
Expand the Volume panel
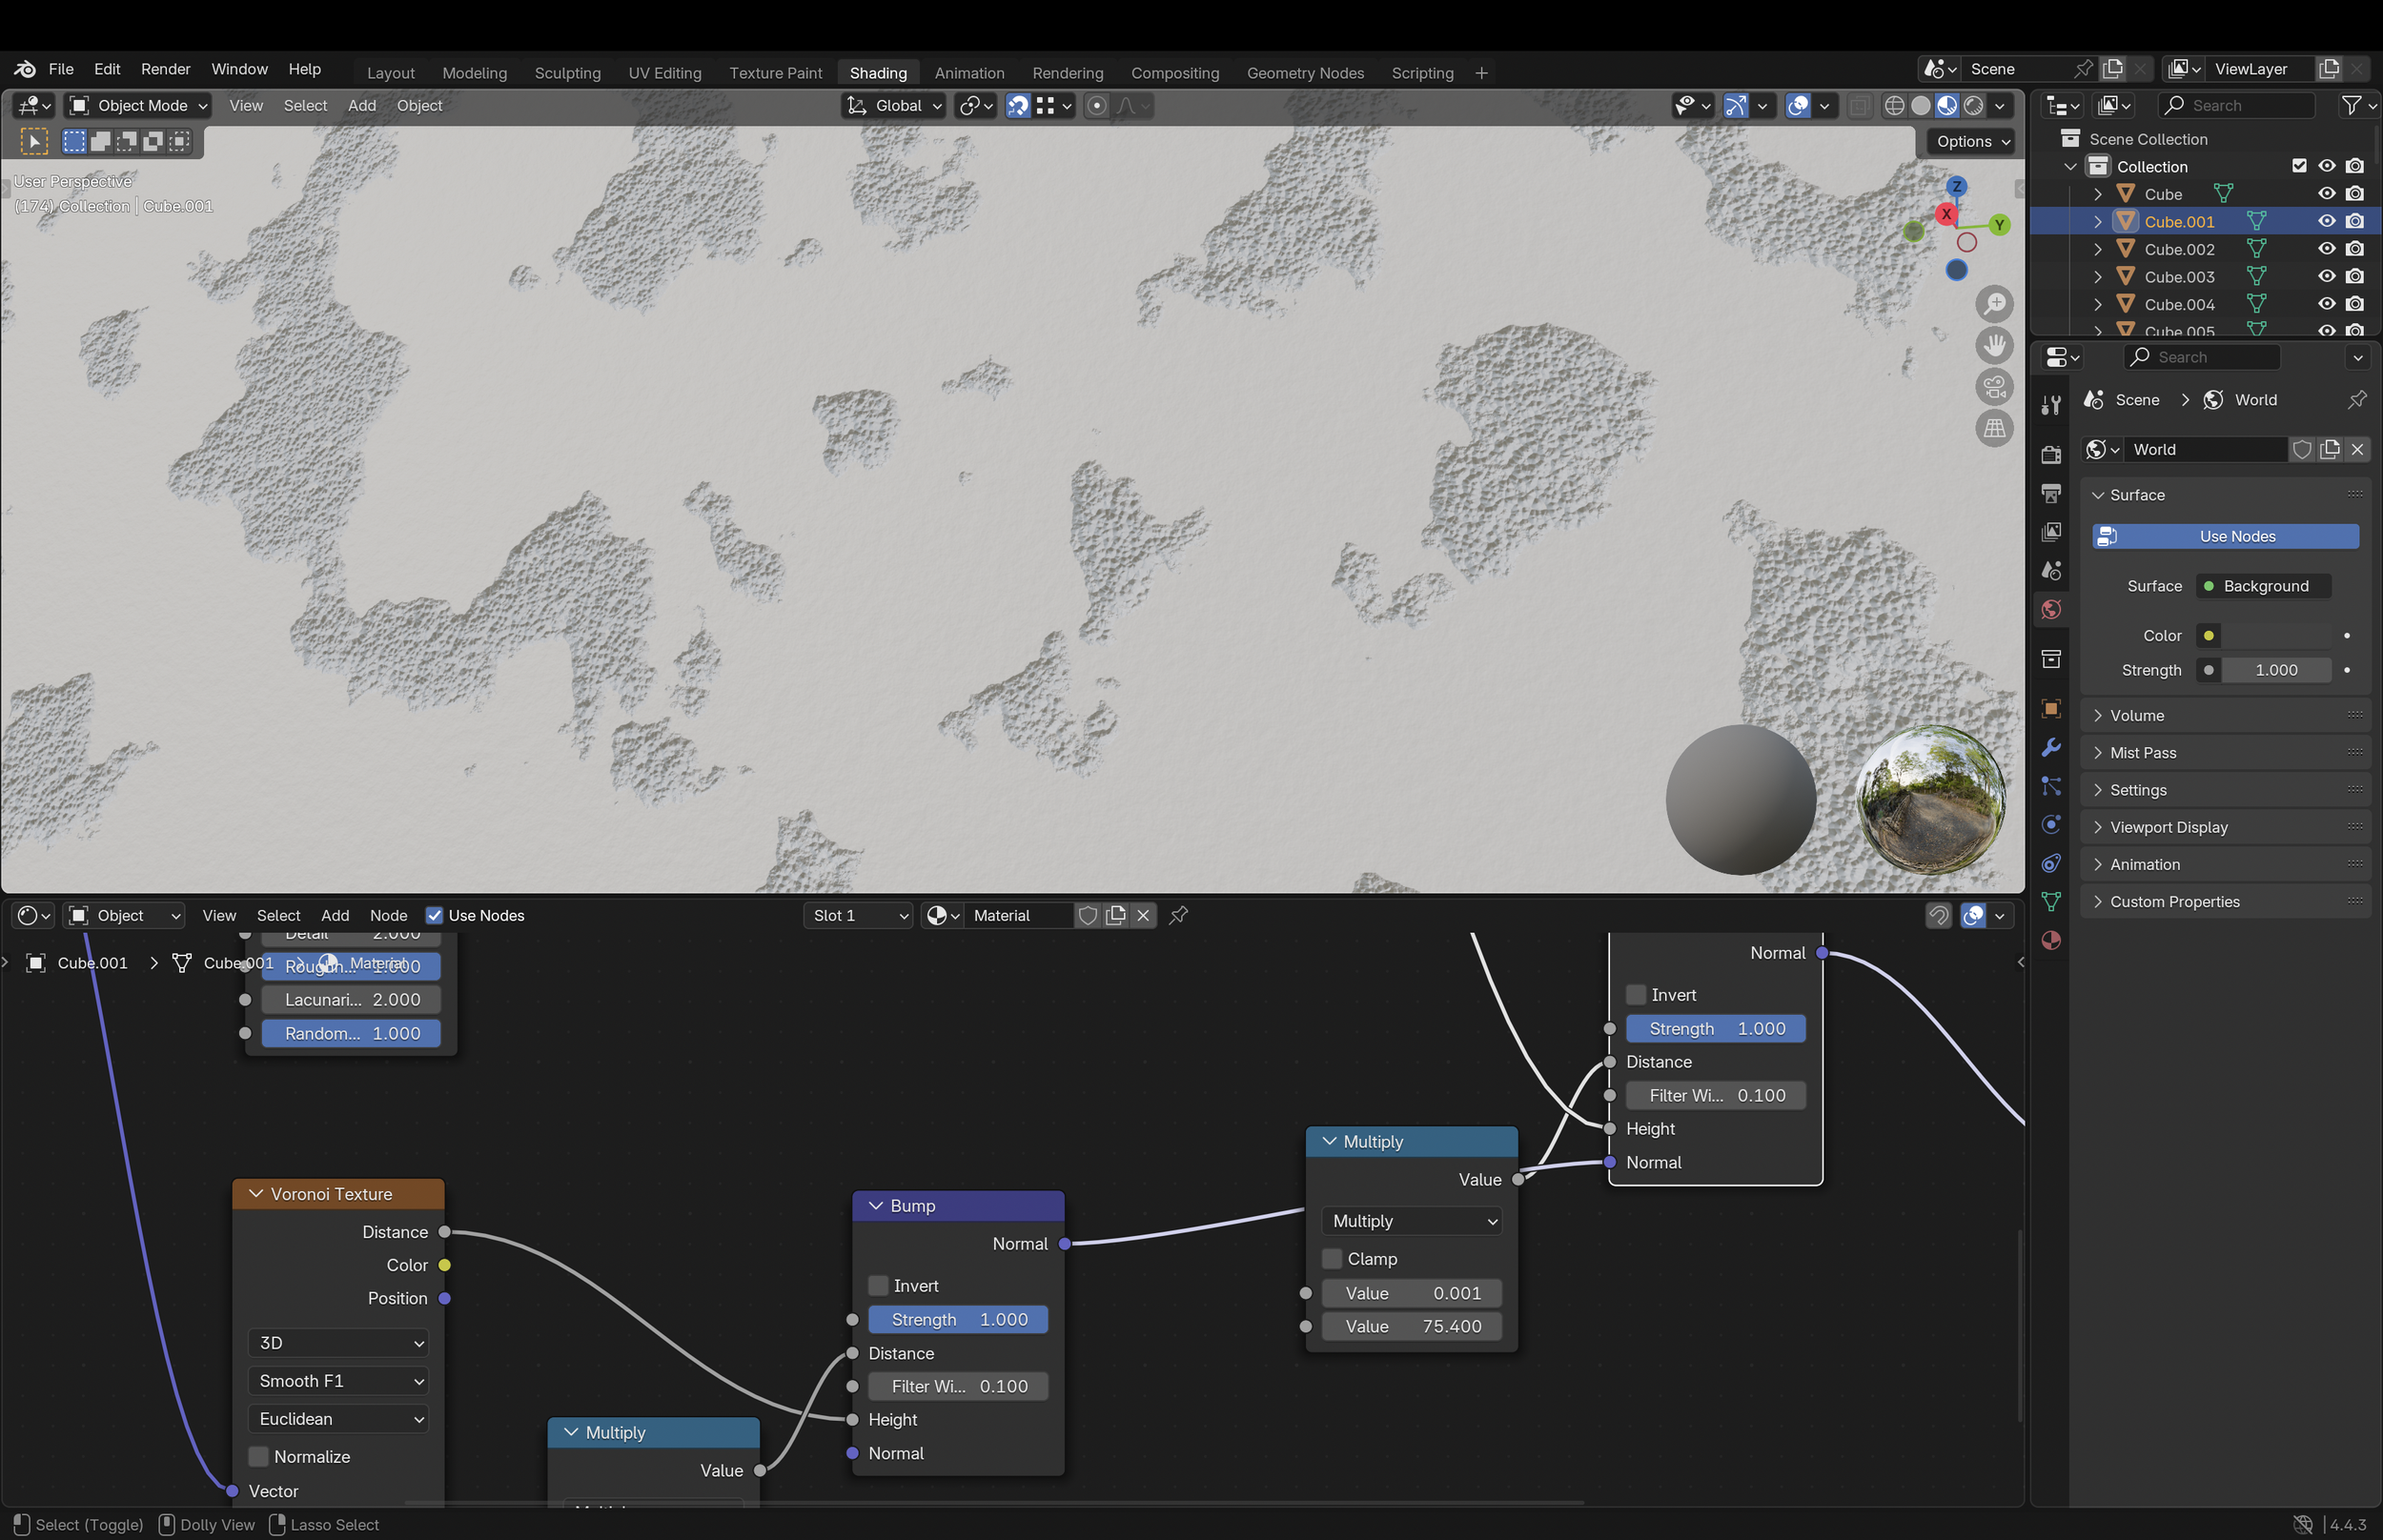tap(2137, 716)
